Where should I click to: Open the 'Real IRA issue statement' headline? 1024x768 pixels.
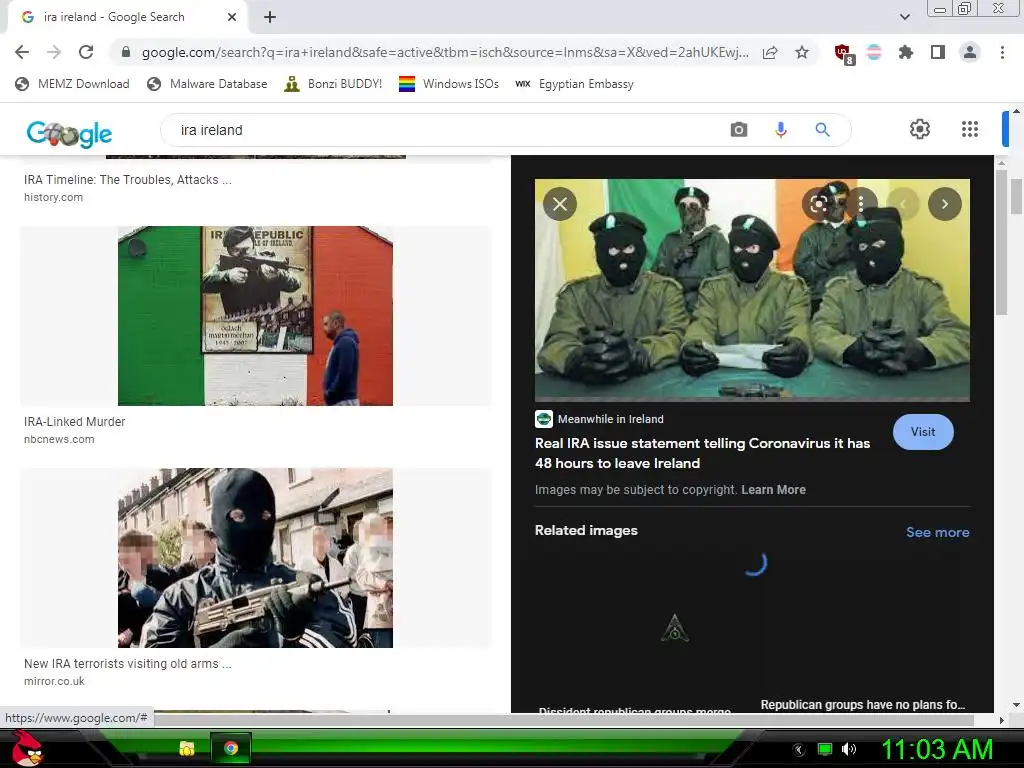click(702, 453)
